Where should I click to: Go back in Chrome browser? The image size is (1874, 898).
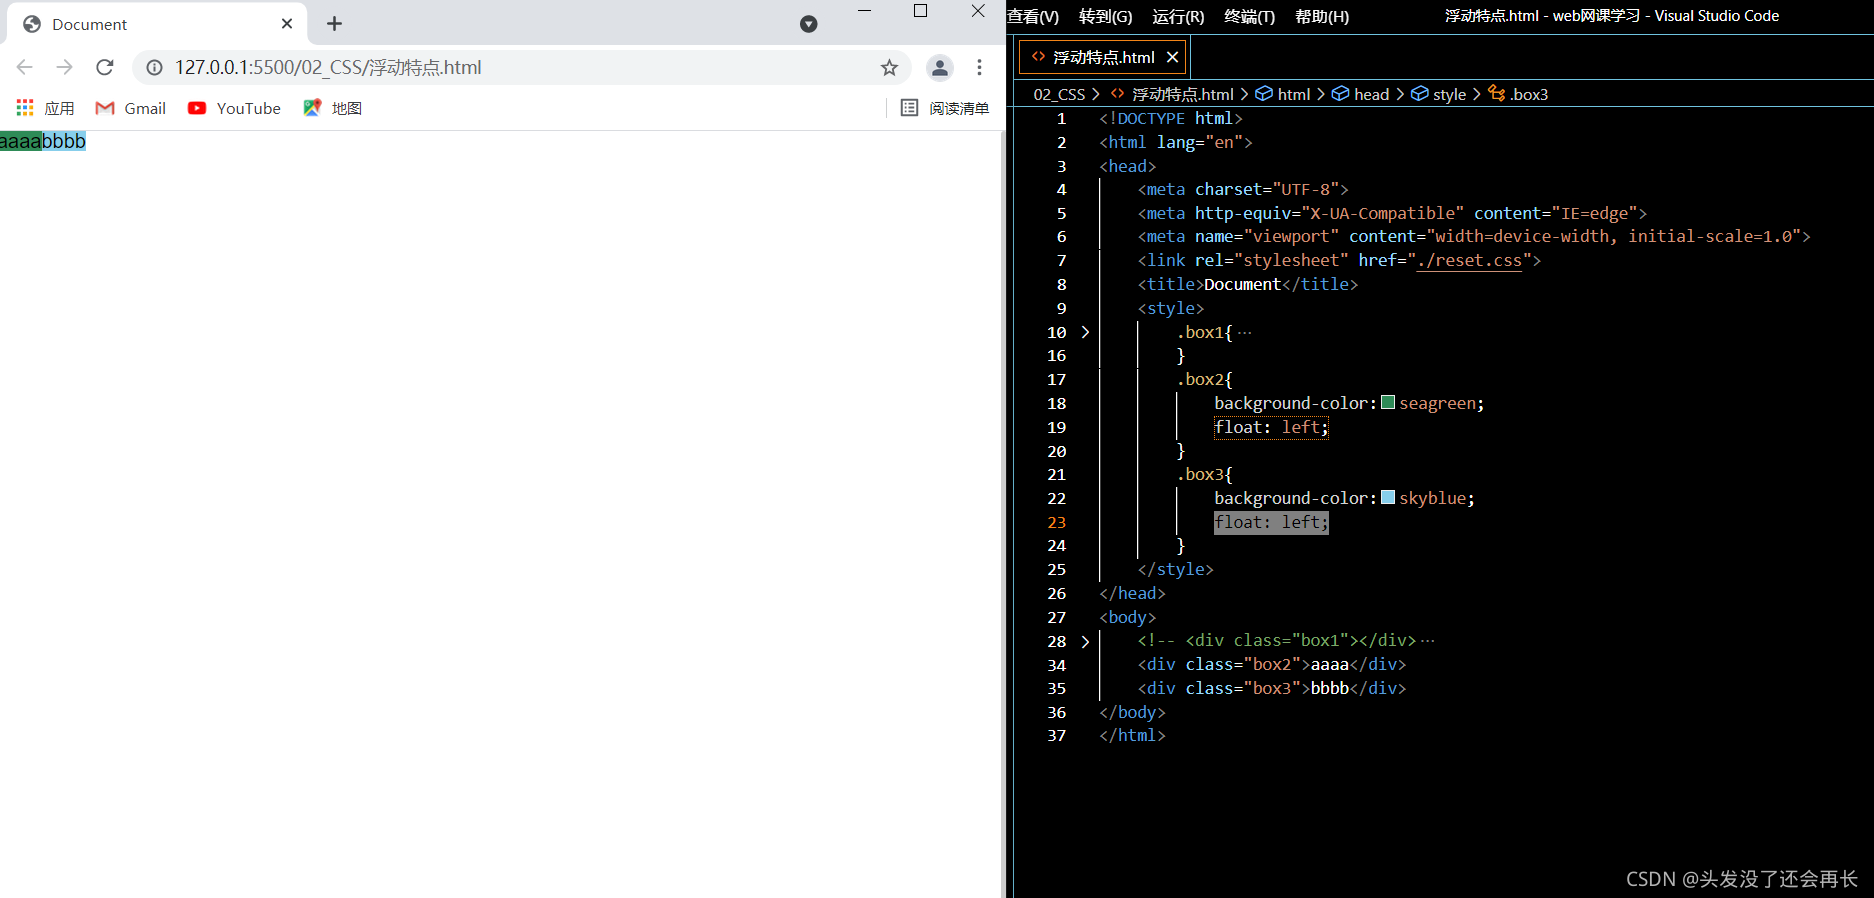pos(25,67)
